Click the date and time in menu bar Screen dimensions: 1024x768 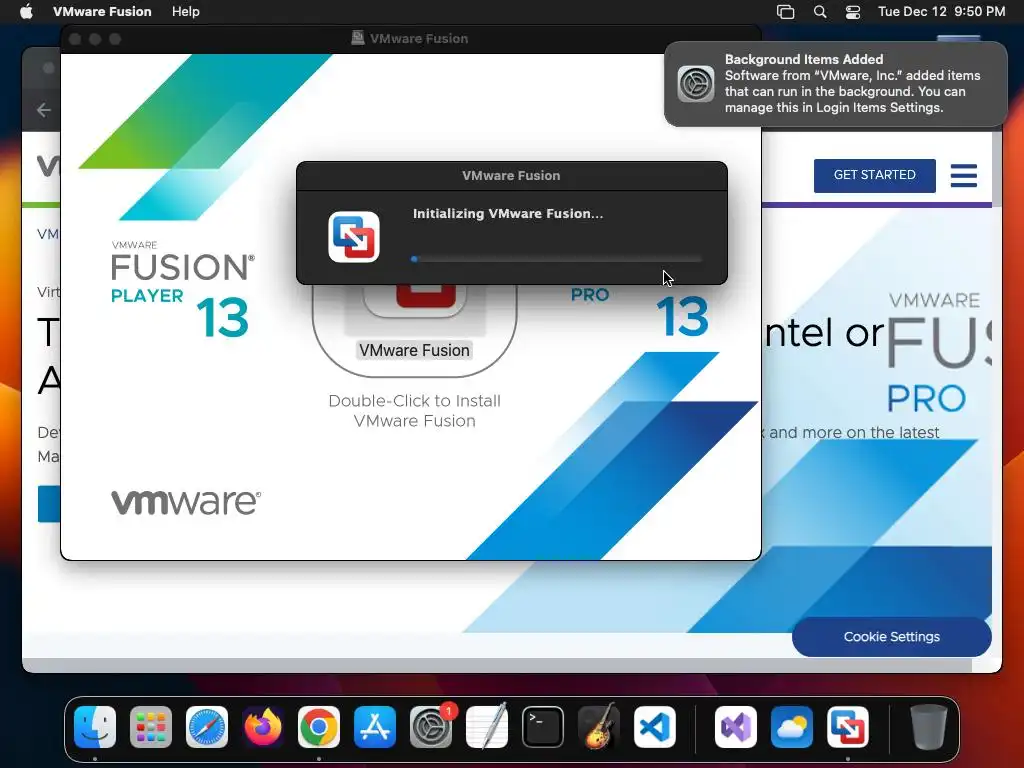(x=941, y=11)
